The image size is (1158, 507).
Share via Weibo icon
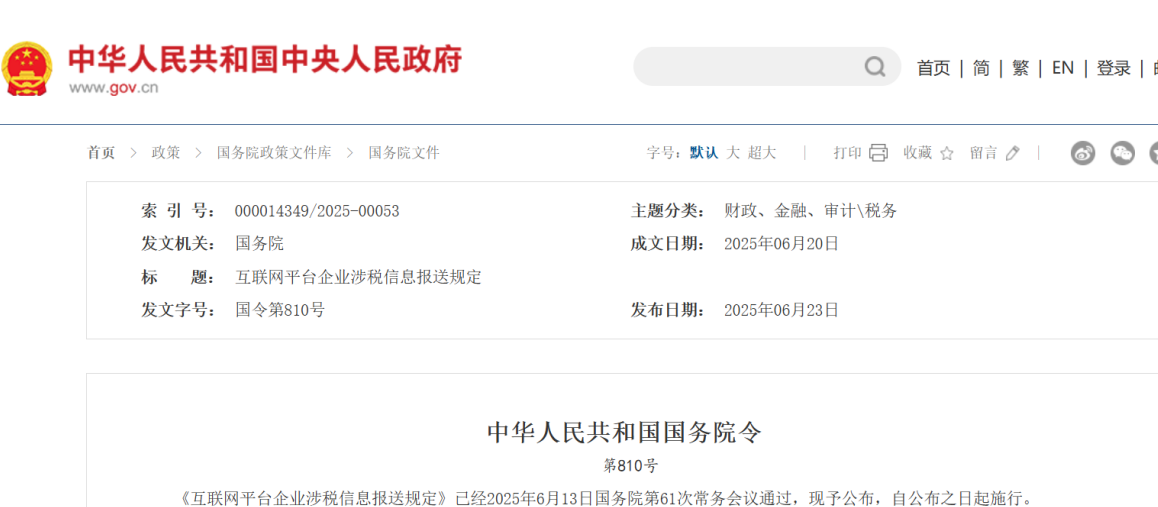click(1083, 153)
